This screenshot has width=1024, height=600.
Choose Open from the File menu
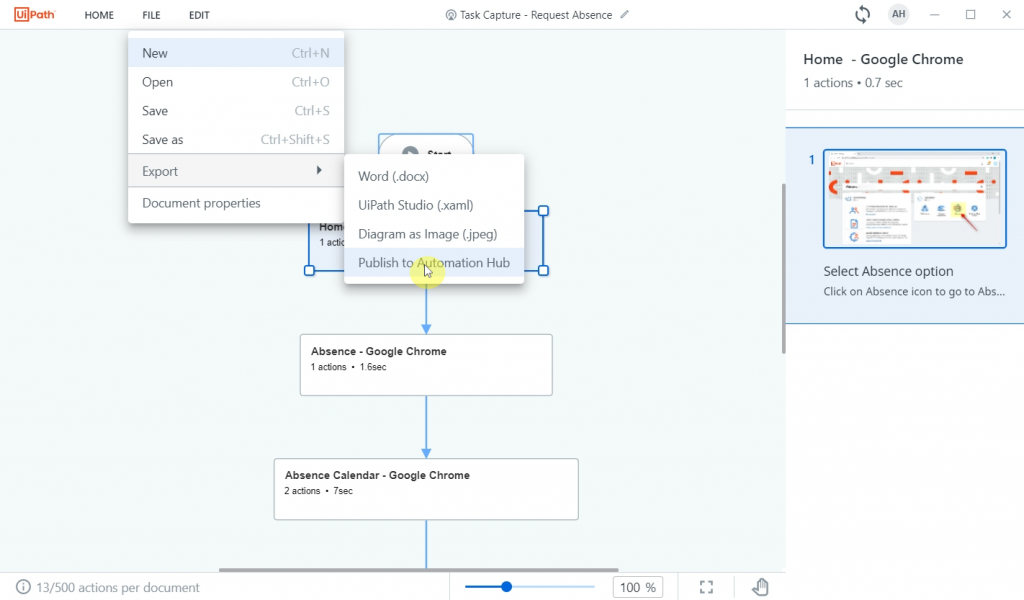coord(236,82)
